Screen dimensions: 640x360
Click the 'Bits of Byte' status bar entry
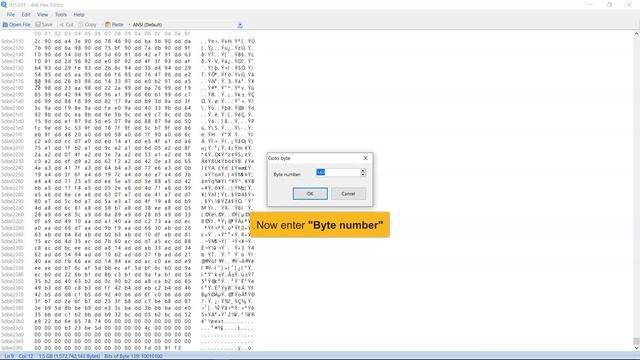(x=133, y=356)
